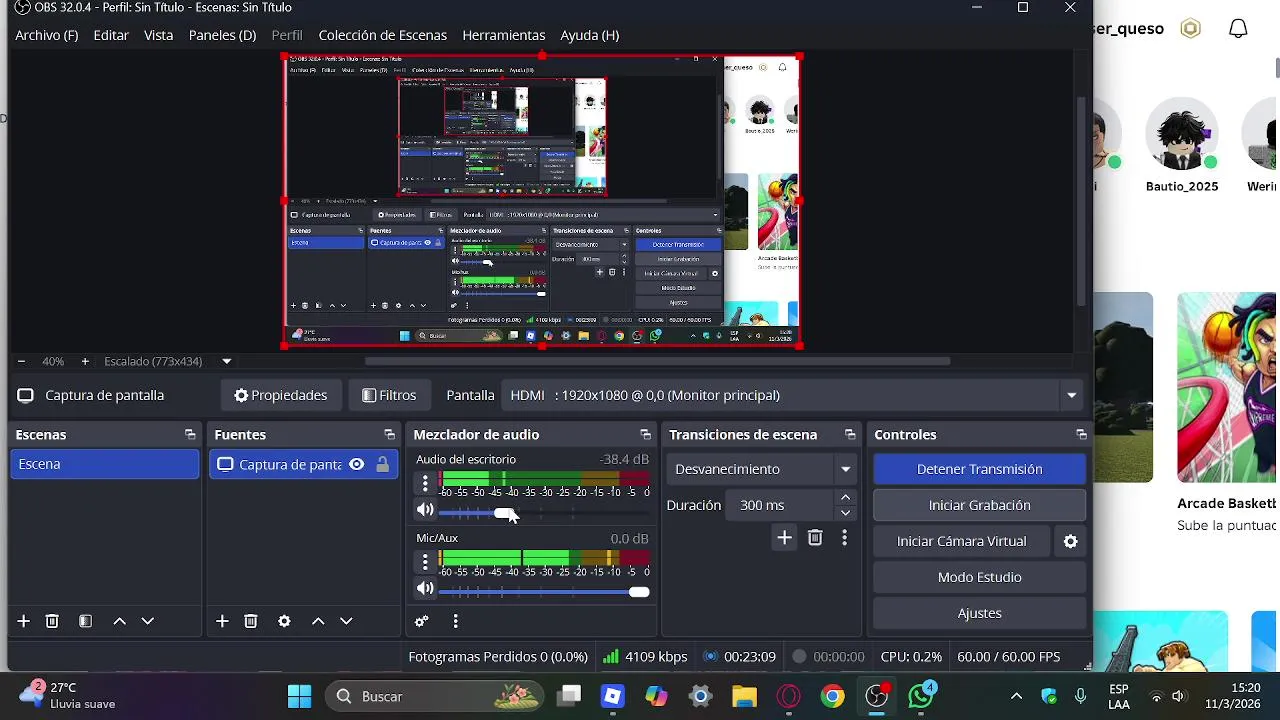Add a new scene with plus icon
This screenshot has height=720, width=1280.
click(x=23, y=621)
